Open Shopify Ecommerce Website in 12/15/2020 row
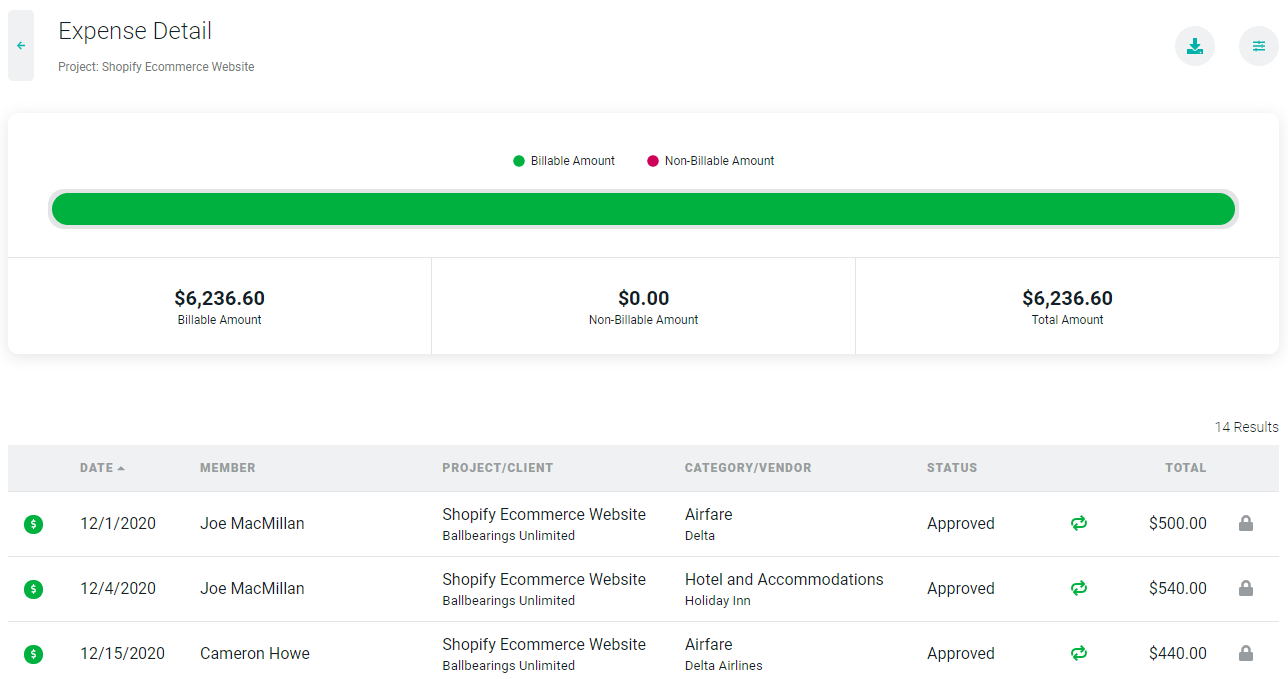Image resolution: width=1288 pixels, height=679 pixels. point(544,644)
